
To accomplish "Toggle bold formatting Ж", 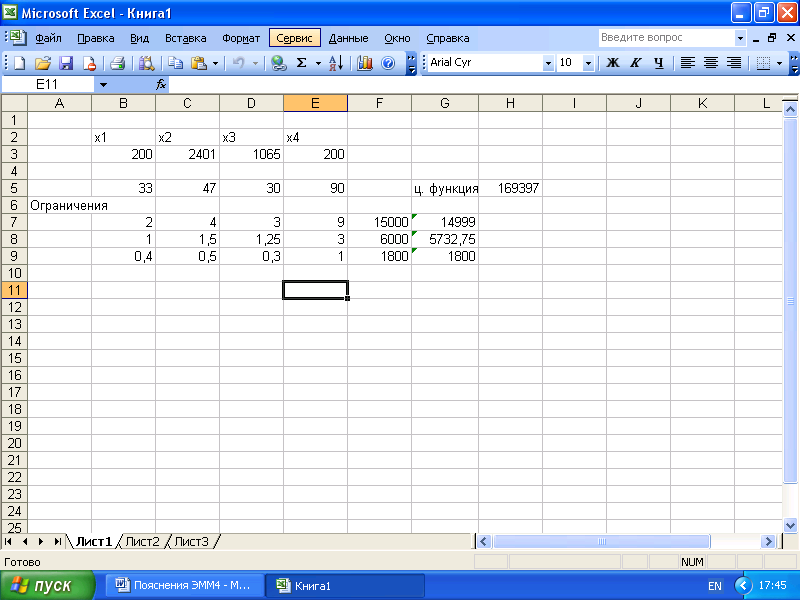I will [612, 63].
